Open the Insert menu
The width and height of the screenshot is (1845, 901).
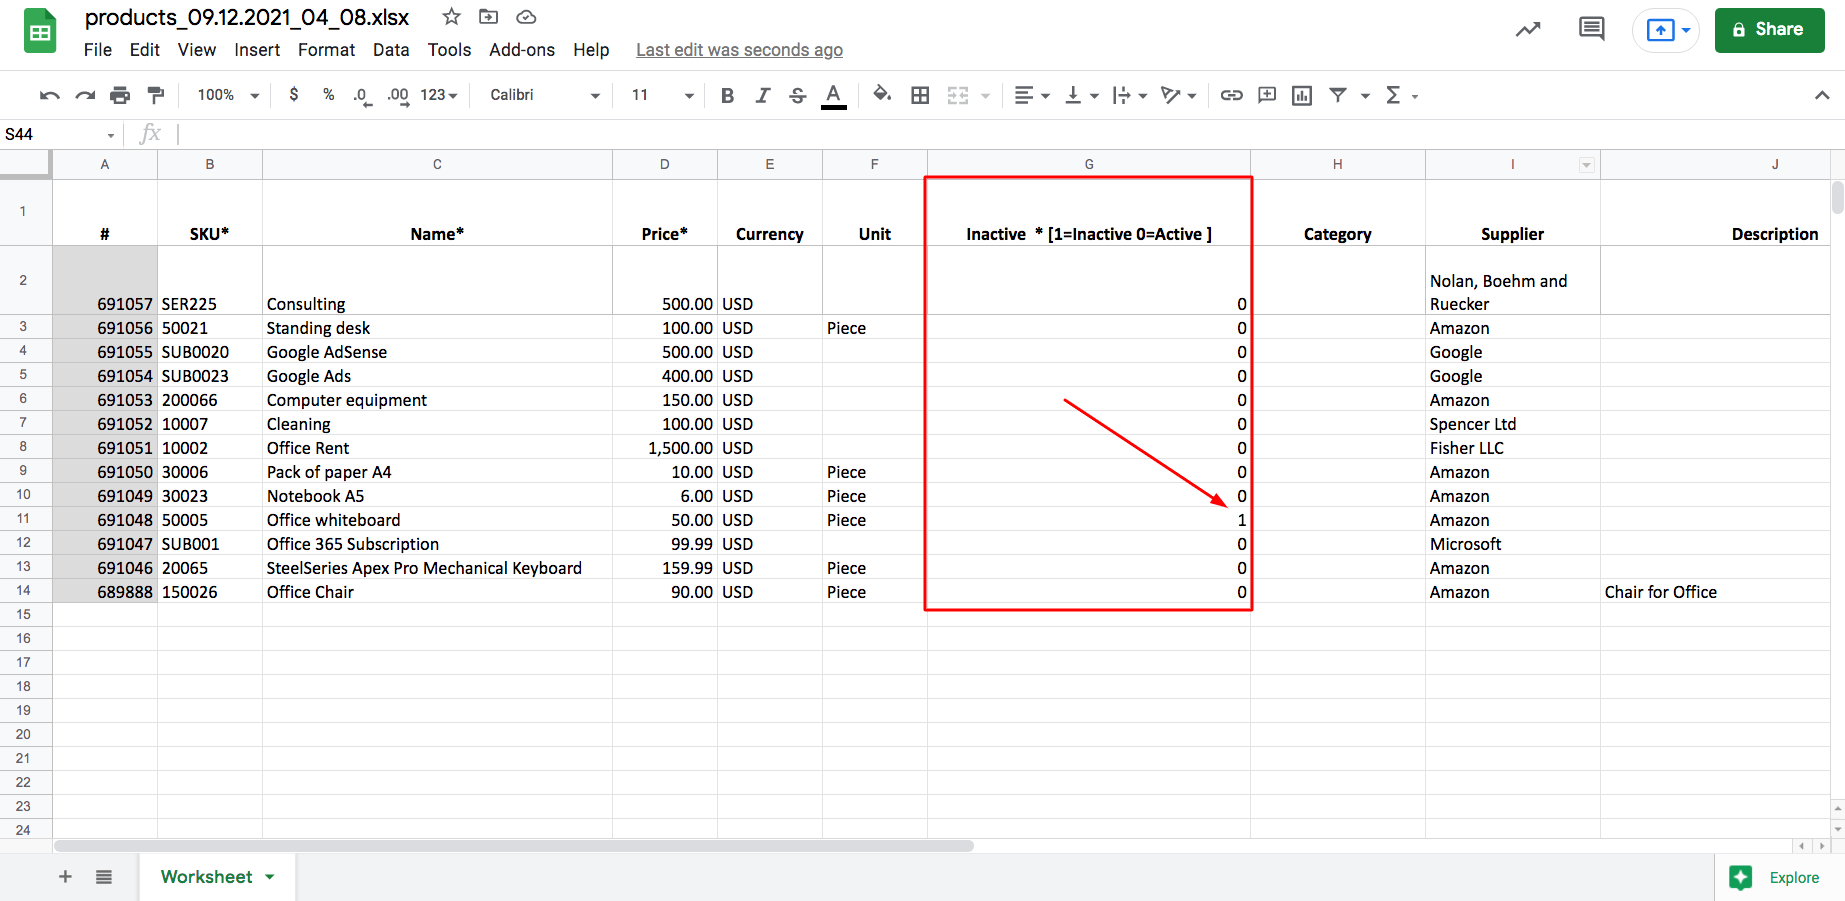(257, 50)
